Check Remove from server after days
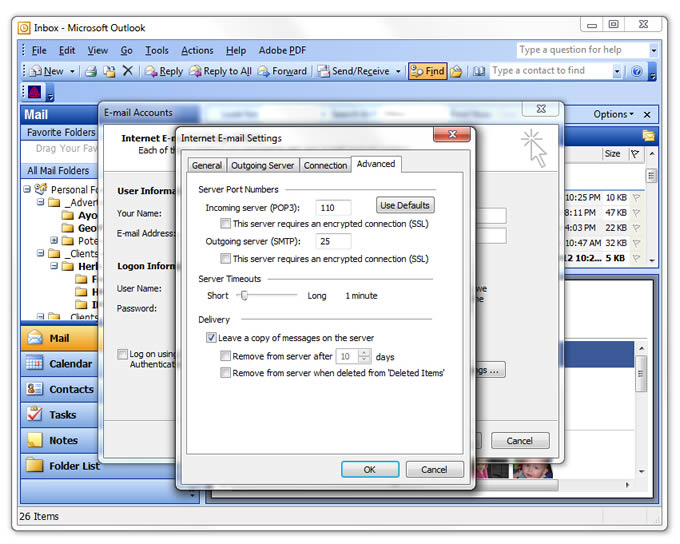 [x=225, y=356]
